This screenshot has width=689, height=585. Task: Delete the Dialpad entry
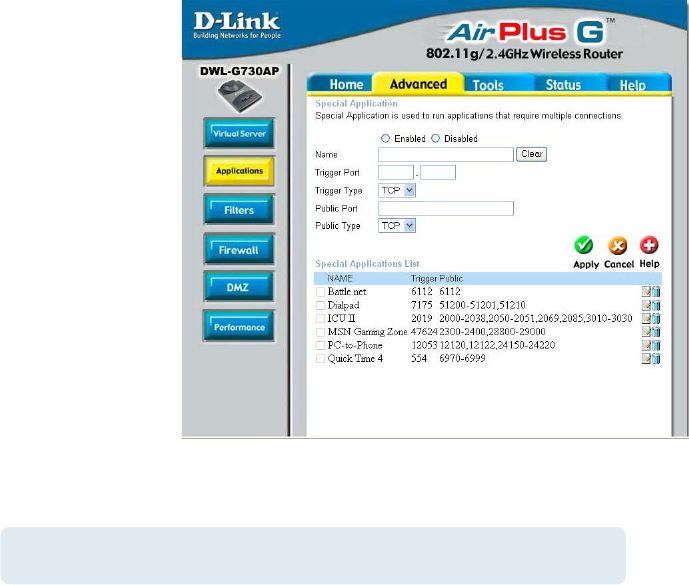pyautogui.click(x=656, y=305)
